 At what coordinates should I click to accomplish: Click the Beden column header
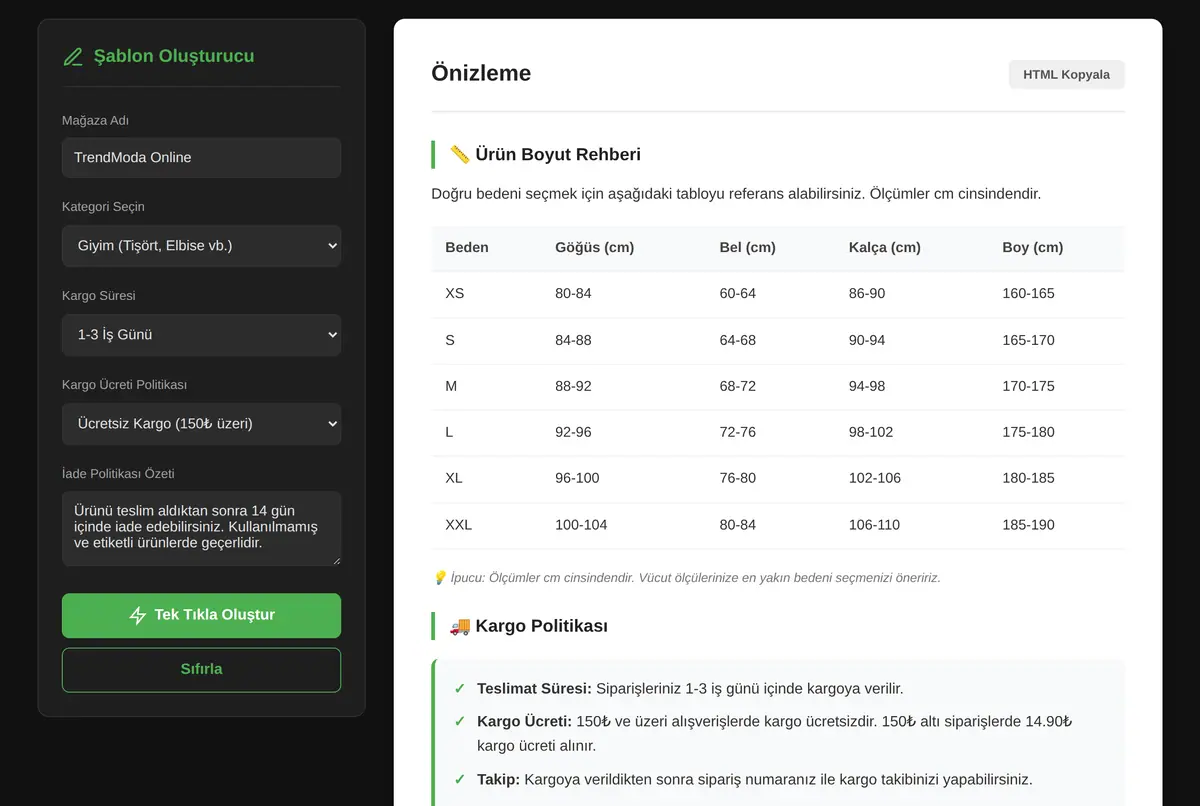467,248
